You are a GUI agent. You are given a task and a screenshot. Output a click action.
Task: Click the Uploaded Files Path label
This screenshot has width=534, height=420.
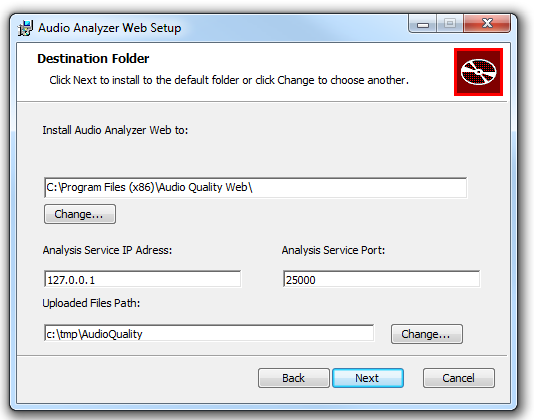click(x=91, y=303)
